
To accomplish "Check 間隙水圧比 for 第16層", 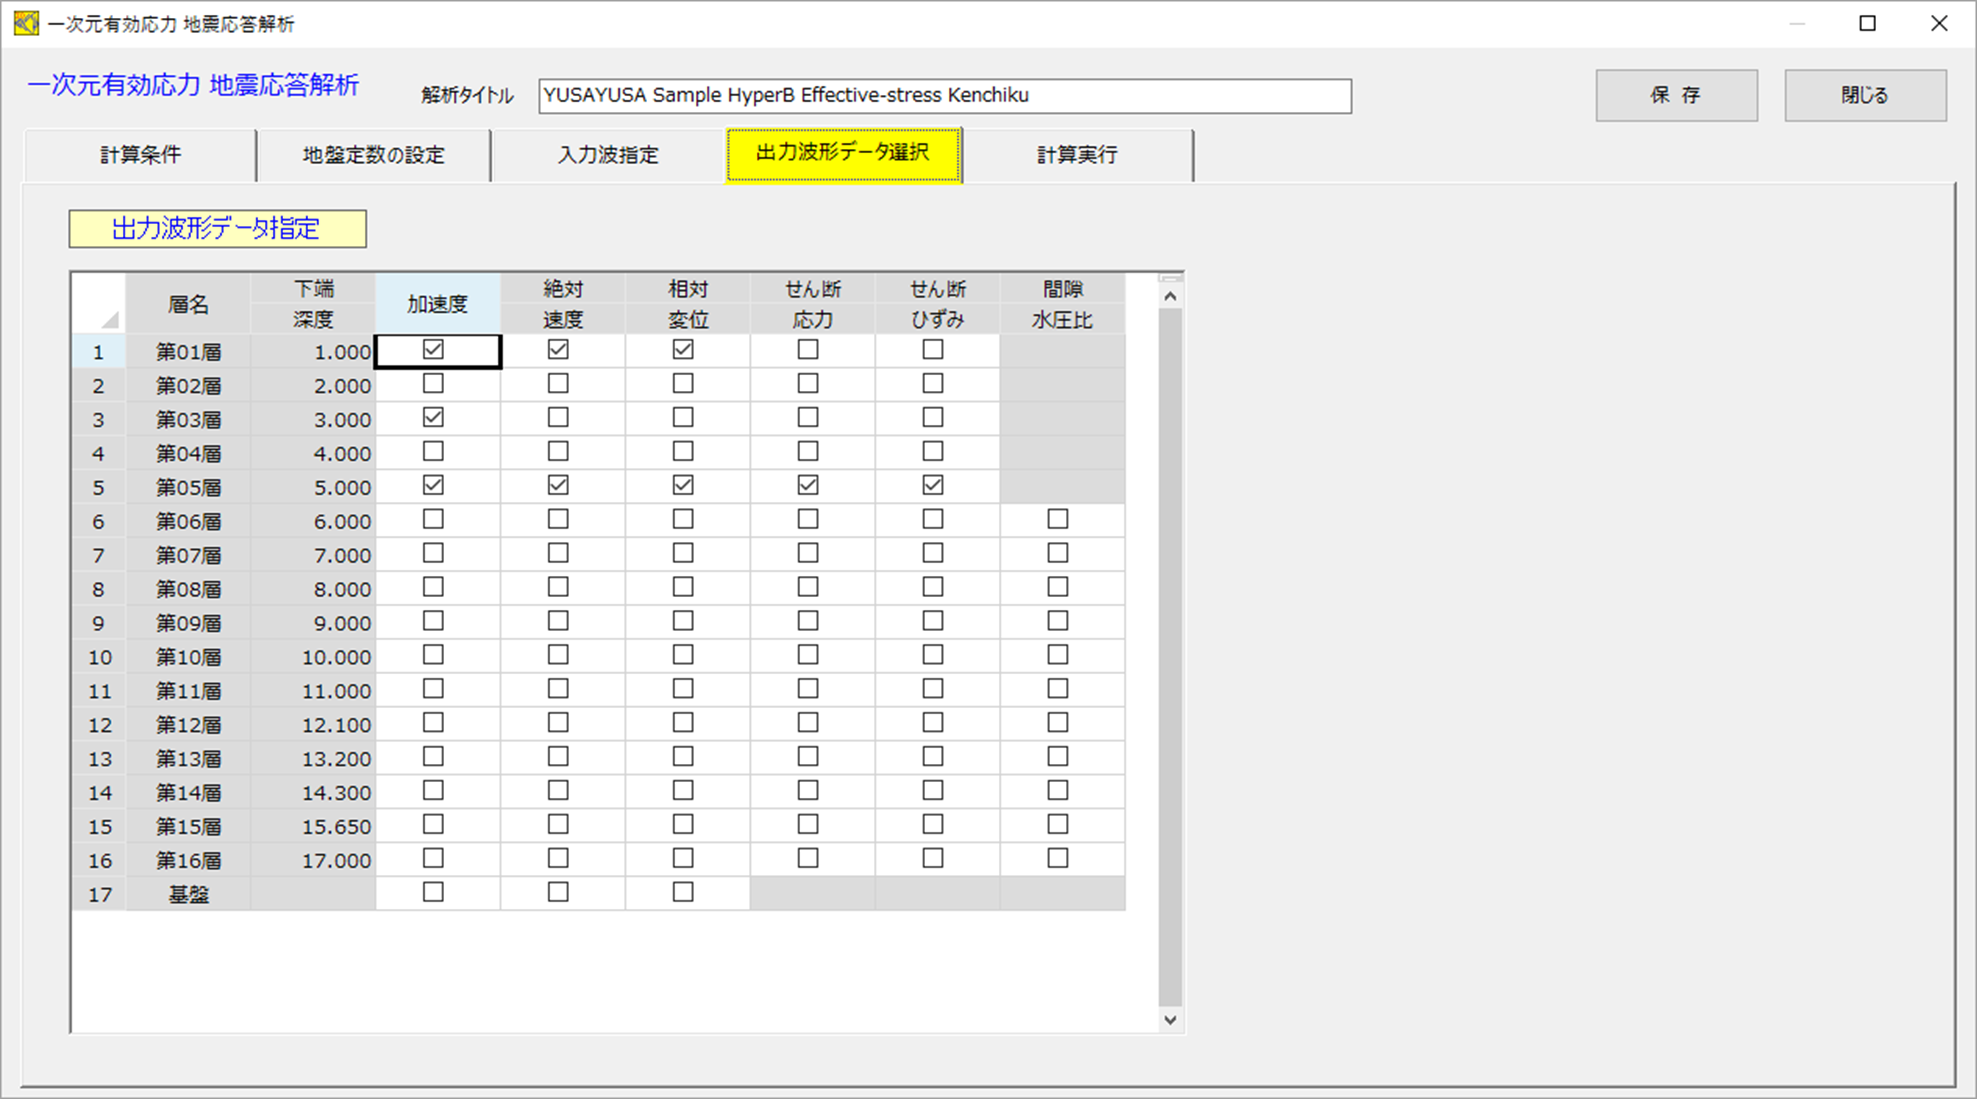I will click(1058, 859).
